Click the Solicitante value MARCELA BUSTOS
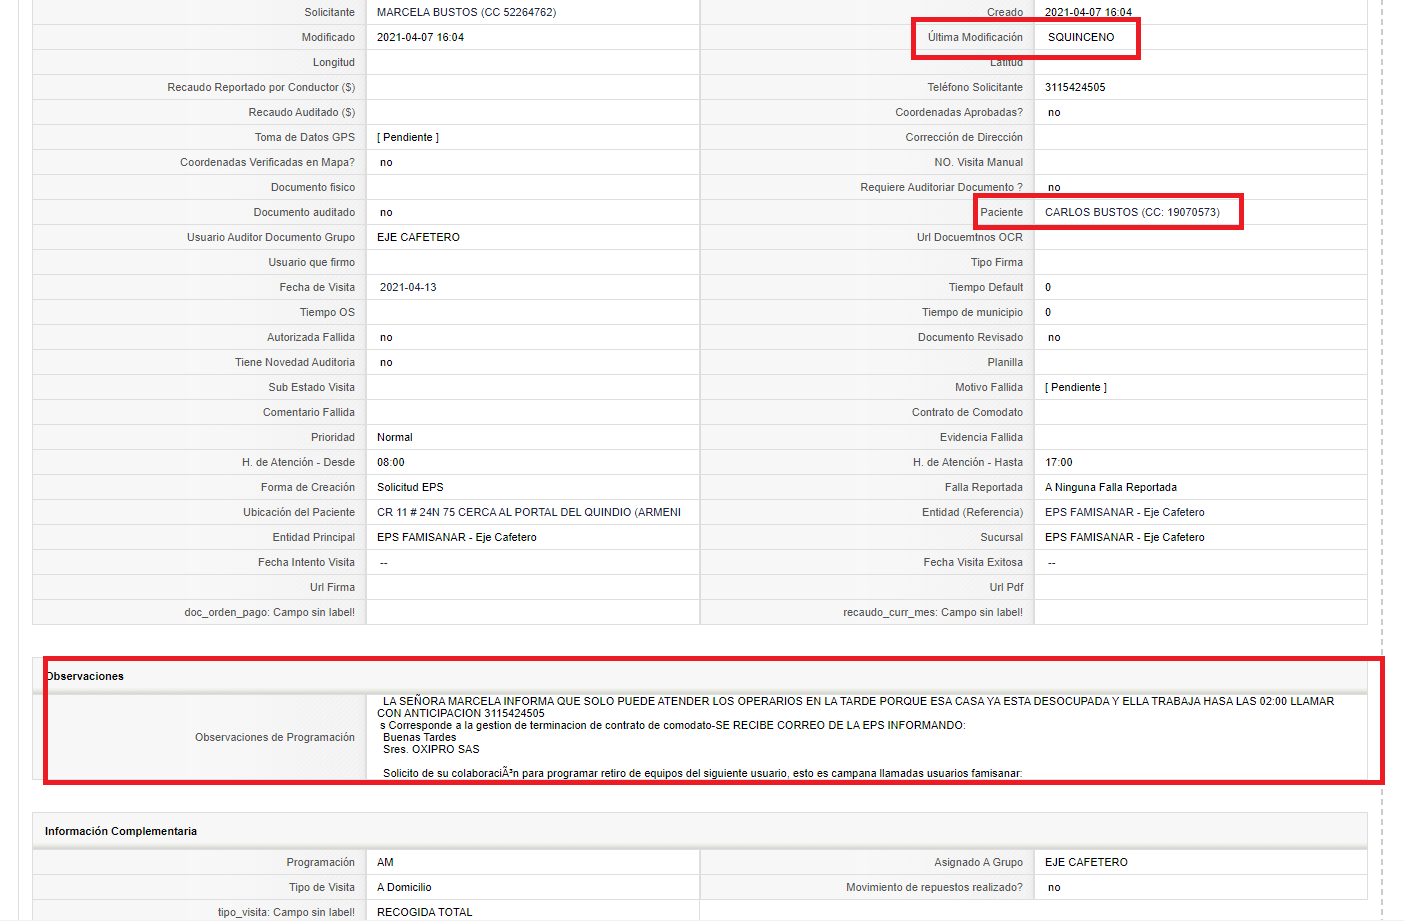1404x921 pixels. (466, 12)
